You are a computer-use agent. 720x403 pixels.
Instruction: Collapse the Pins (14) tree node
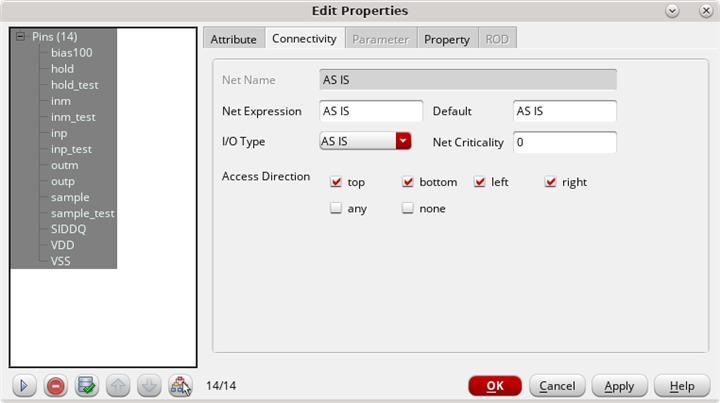tap(20, 37)
